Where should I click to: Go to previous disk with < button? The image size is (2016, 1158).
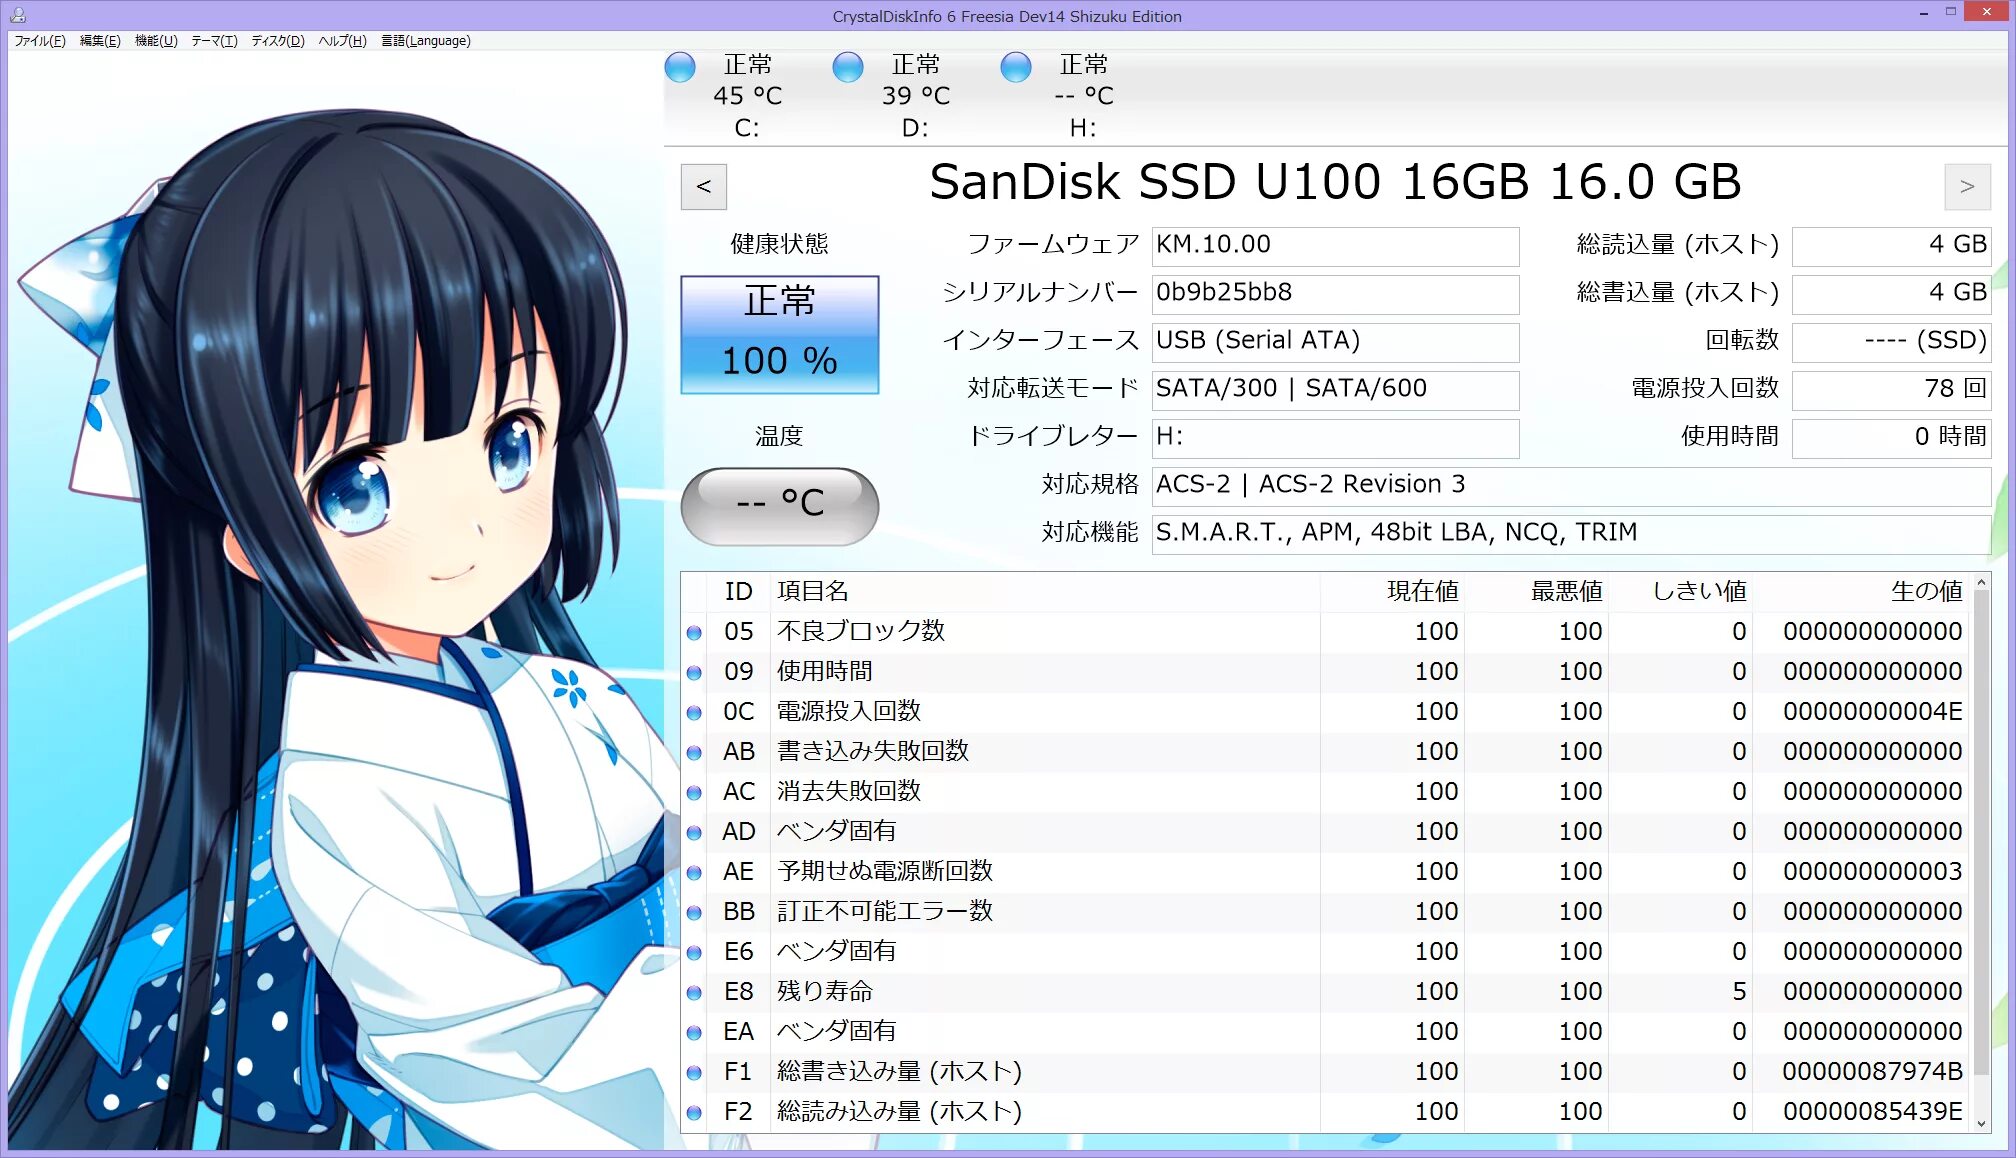pyautogui.click(x=704, y=187)
